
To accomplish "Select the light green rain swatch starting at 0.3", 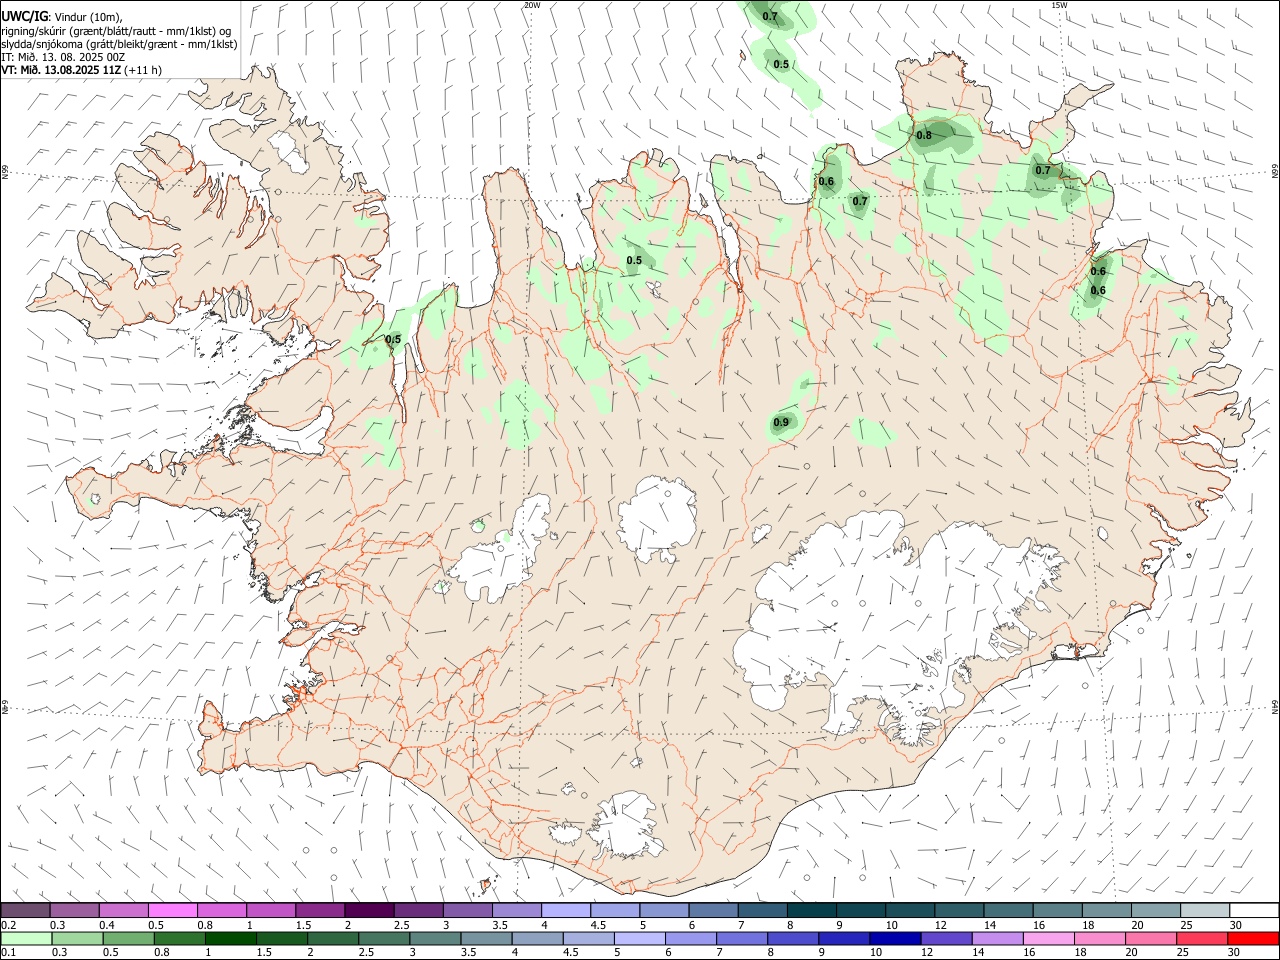I will pyautogui.click(x=77, y=938).
